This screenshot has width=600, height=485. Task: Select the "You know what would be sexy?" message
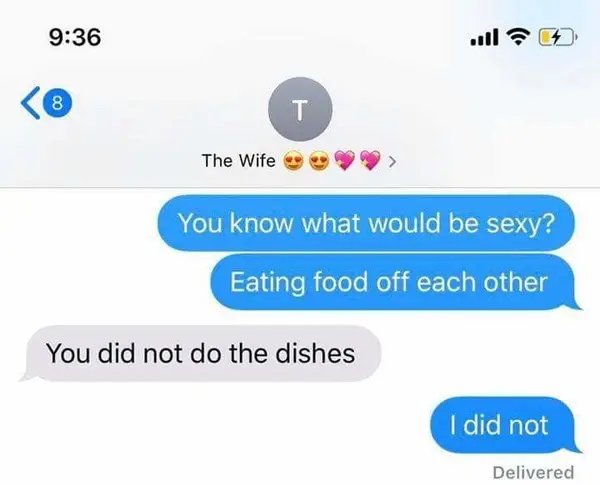366,223
